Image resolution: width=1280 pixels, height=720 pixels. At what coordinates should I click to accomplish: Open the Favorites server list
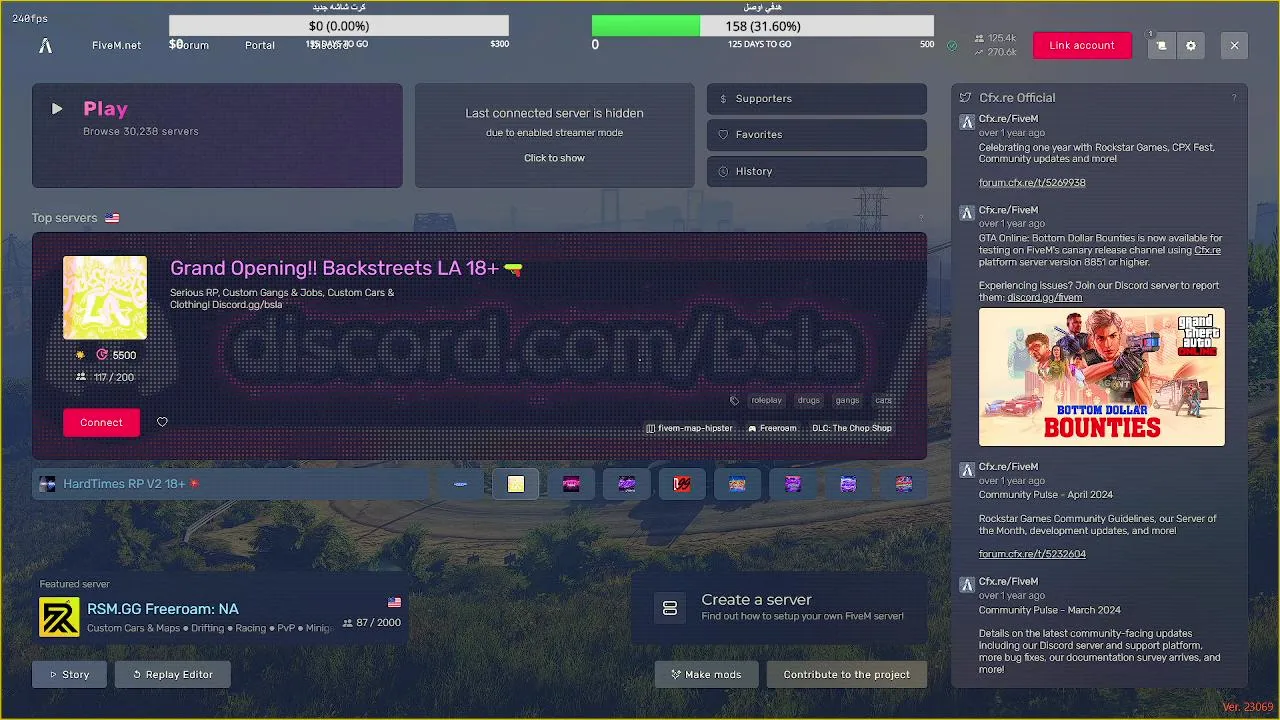click(x=816, y=134)
